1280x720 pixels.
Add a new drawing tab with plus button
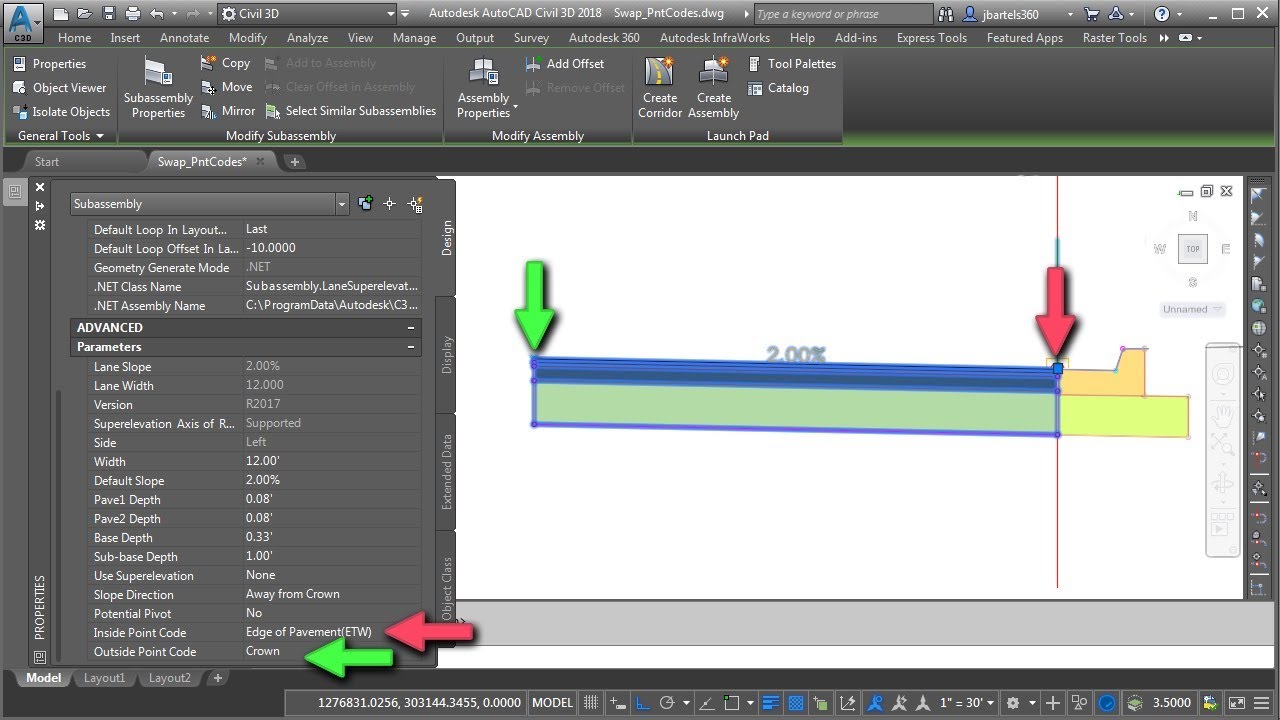(x=295, y=161)
